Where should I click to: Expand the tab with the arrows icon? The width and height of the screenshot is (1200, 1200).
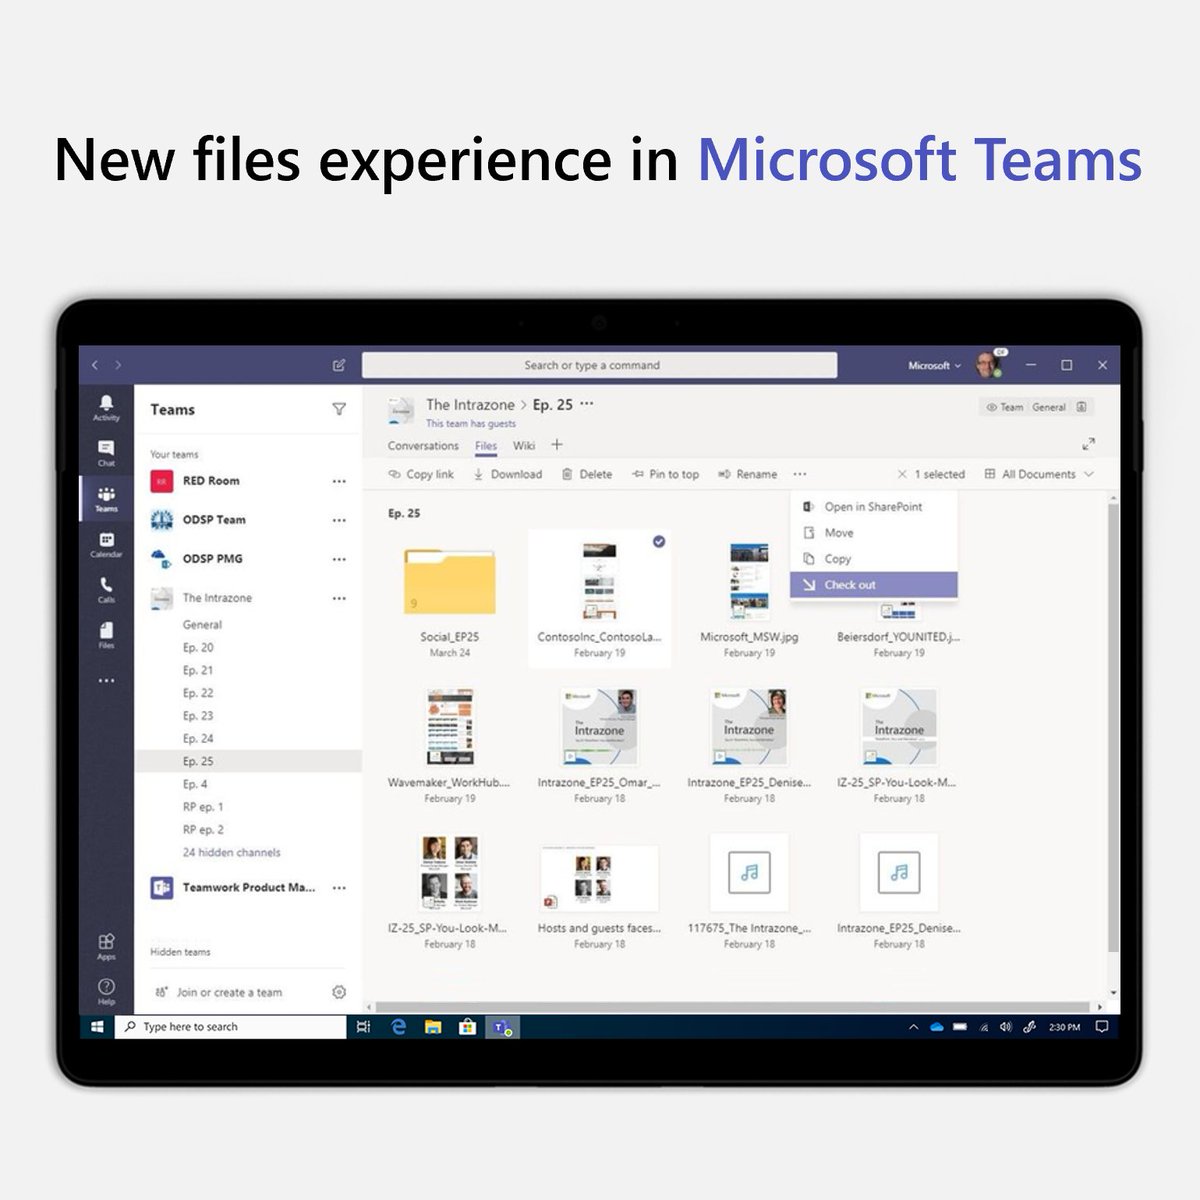[1089, 444]
